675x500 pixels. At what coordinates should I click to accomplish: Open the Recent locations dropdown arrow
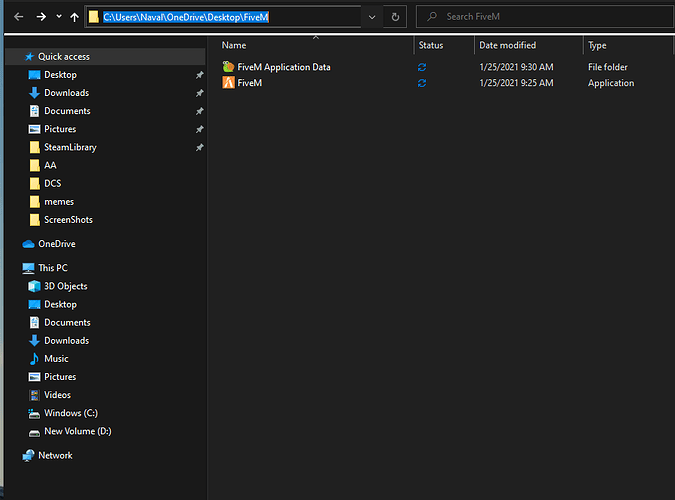(59, 18)
